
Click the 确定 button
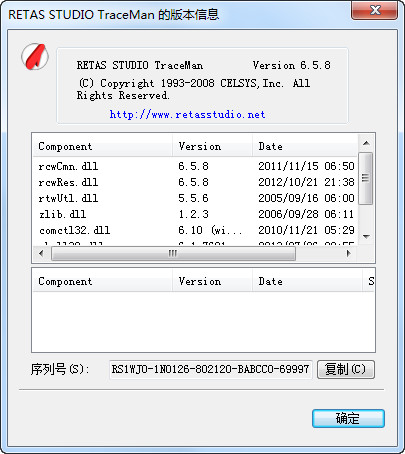[348, 418]
